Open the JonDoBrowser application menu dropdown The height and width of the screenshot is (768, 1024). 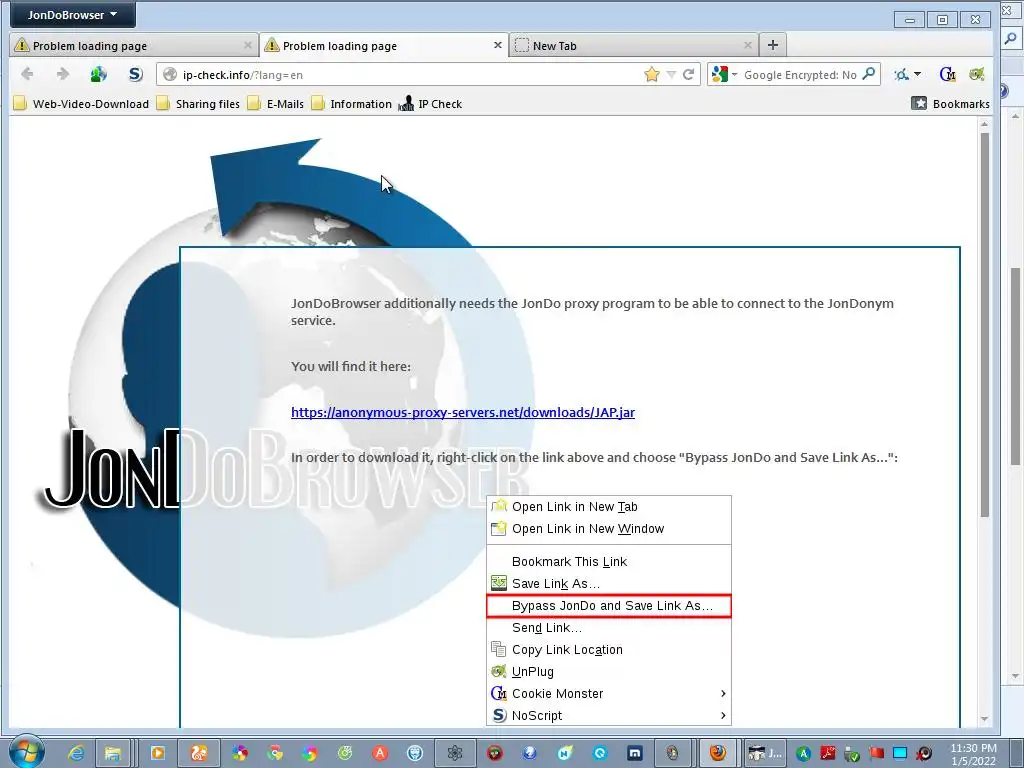(x=72, y=14)
